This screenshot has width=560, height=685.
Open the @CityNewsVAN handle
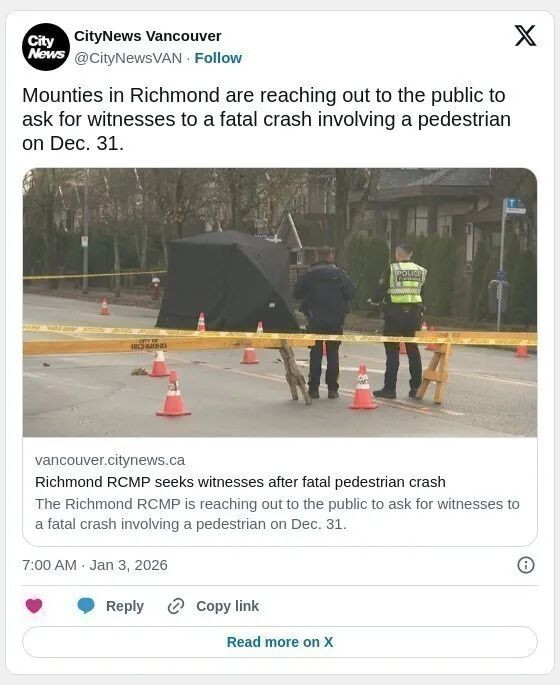coord(128,58)
